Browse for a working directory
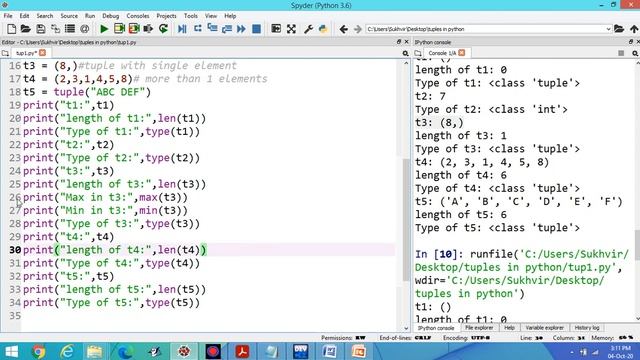This screenshot has width=640, height=360. tap(619, 29)
